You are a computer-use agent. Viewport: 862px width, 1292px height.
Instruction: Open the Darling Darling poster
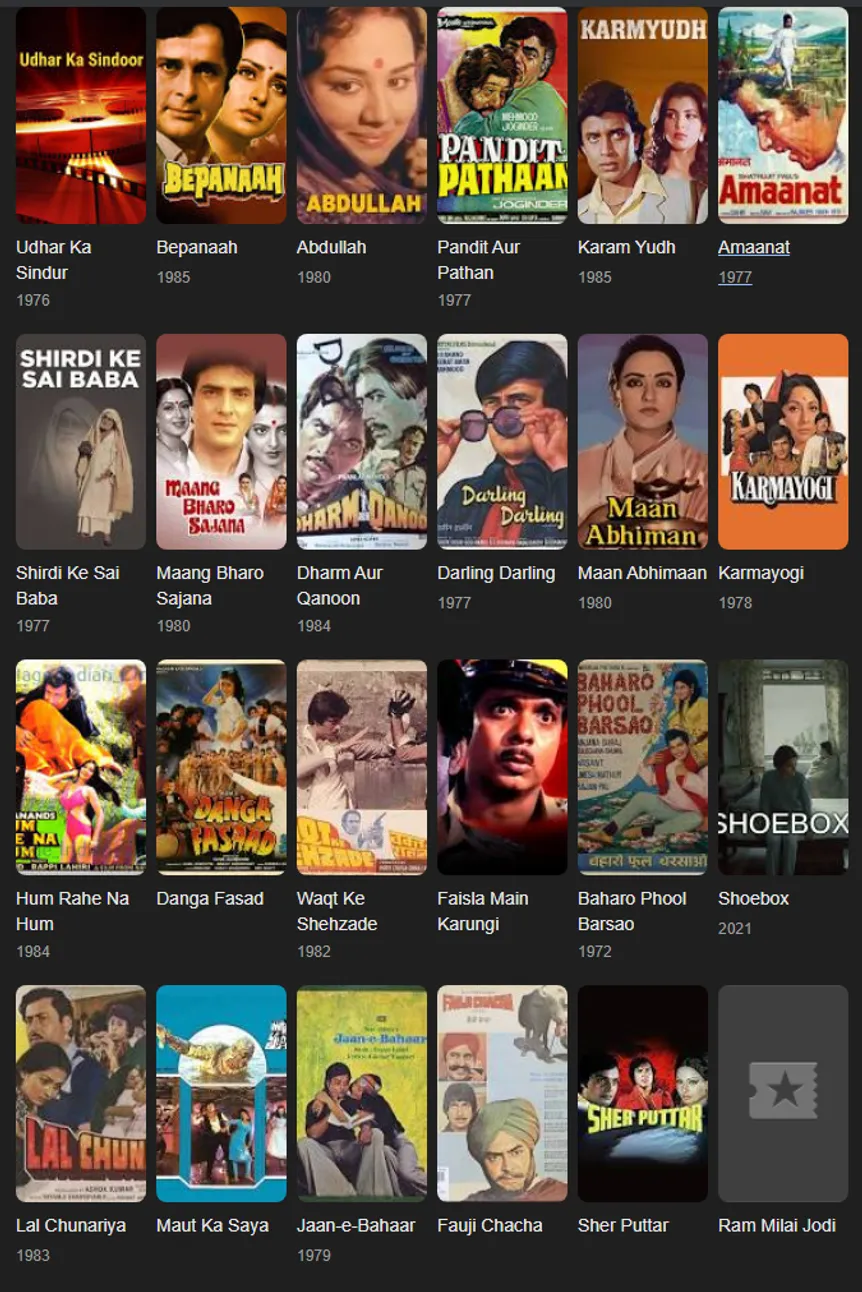tap(502, 441)
